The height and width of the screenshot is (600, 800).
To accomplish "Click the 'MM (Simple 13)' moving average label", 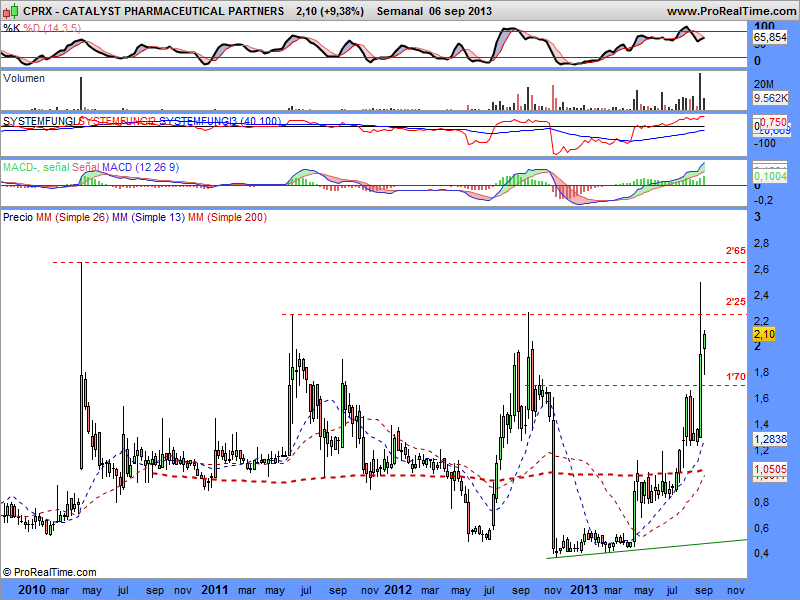I will [x=148, y=217].
